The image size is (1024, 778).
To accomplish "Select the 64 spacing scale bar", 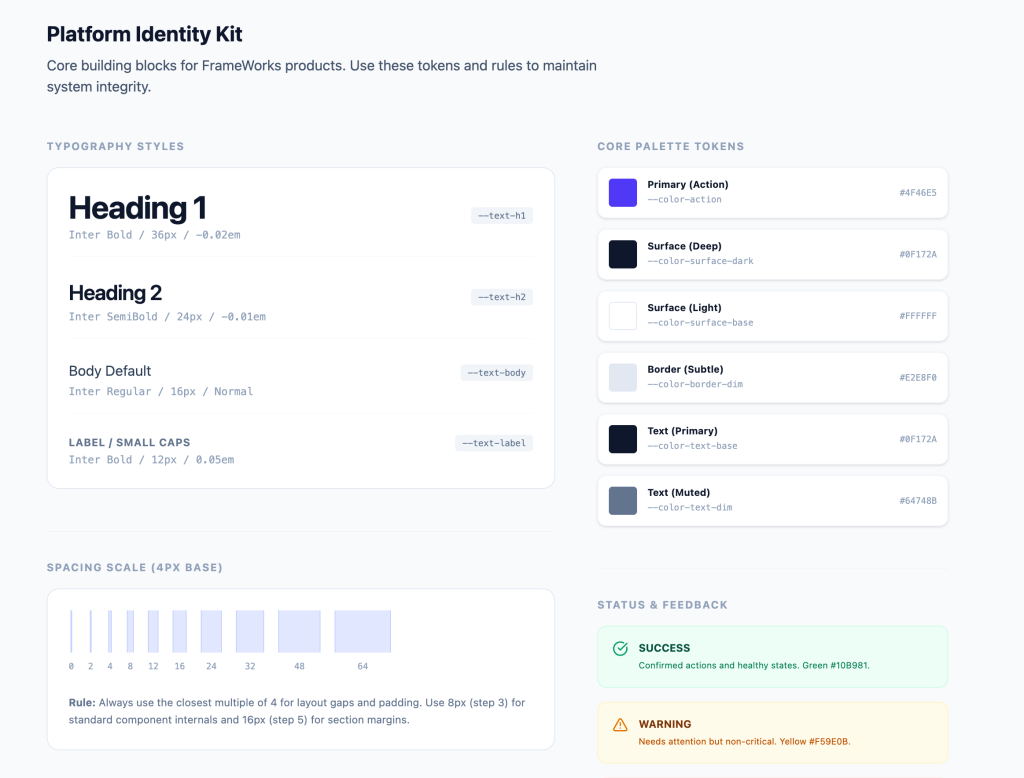I will 362,632.
